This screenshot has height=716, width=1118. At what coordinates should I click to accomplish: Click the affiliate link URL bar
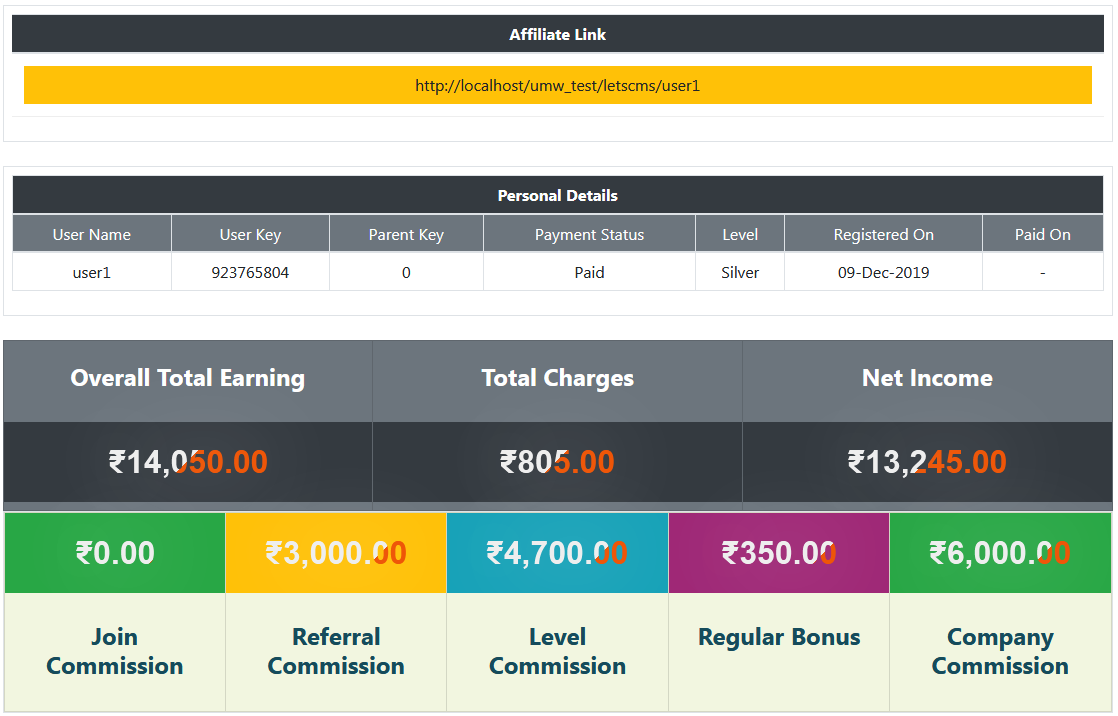557,86
